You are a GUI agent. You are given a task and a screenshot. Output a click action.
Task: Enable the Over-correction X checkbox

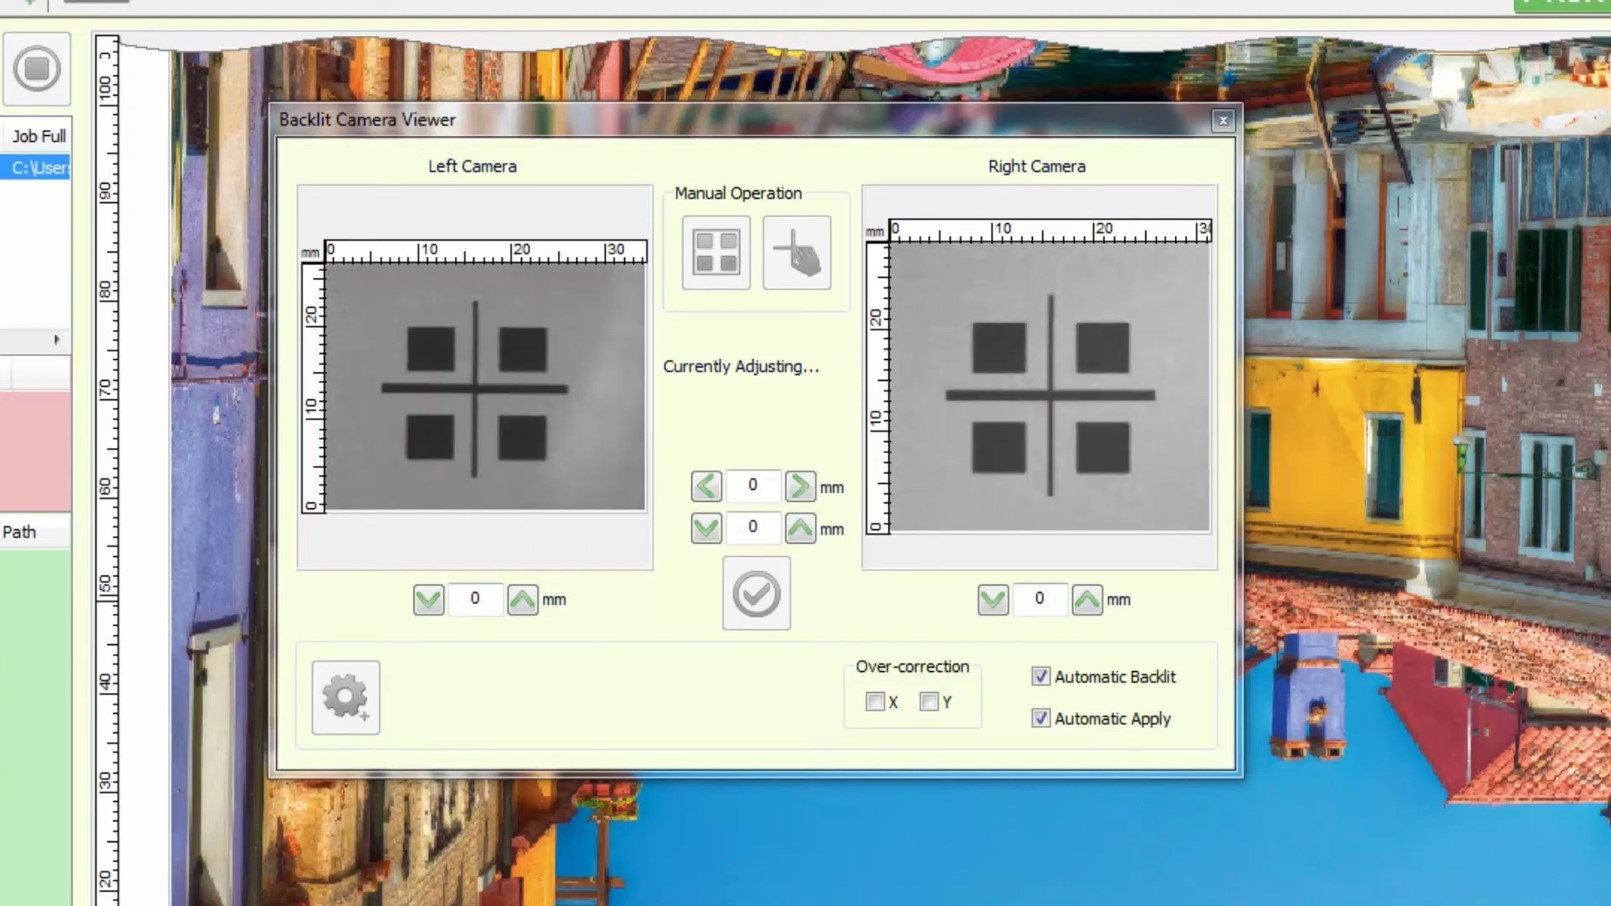click(x=875, y=702)
